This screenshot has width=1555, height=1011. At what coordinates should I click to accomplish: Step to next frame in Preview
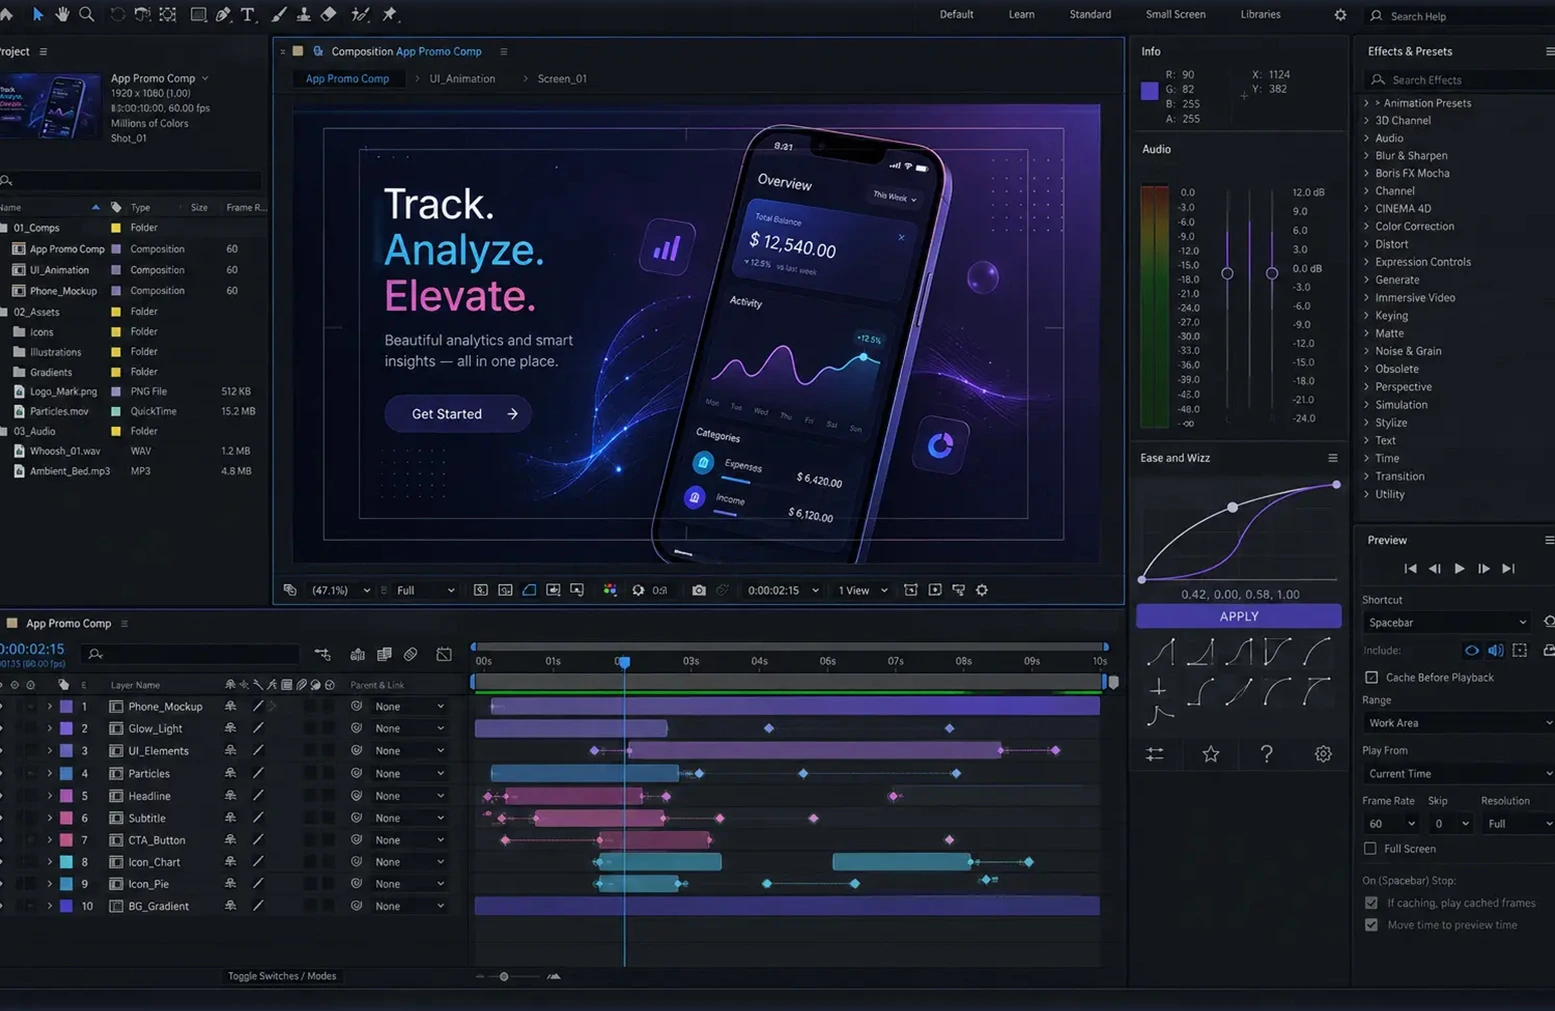pyautogui.click(x=1484, y=568)
